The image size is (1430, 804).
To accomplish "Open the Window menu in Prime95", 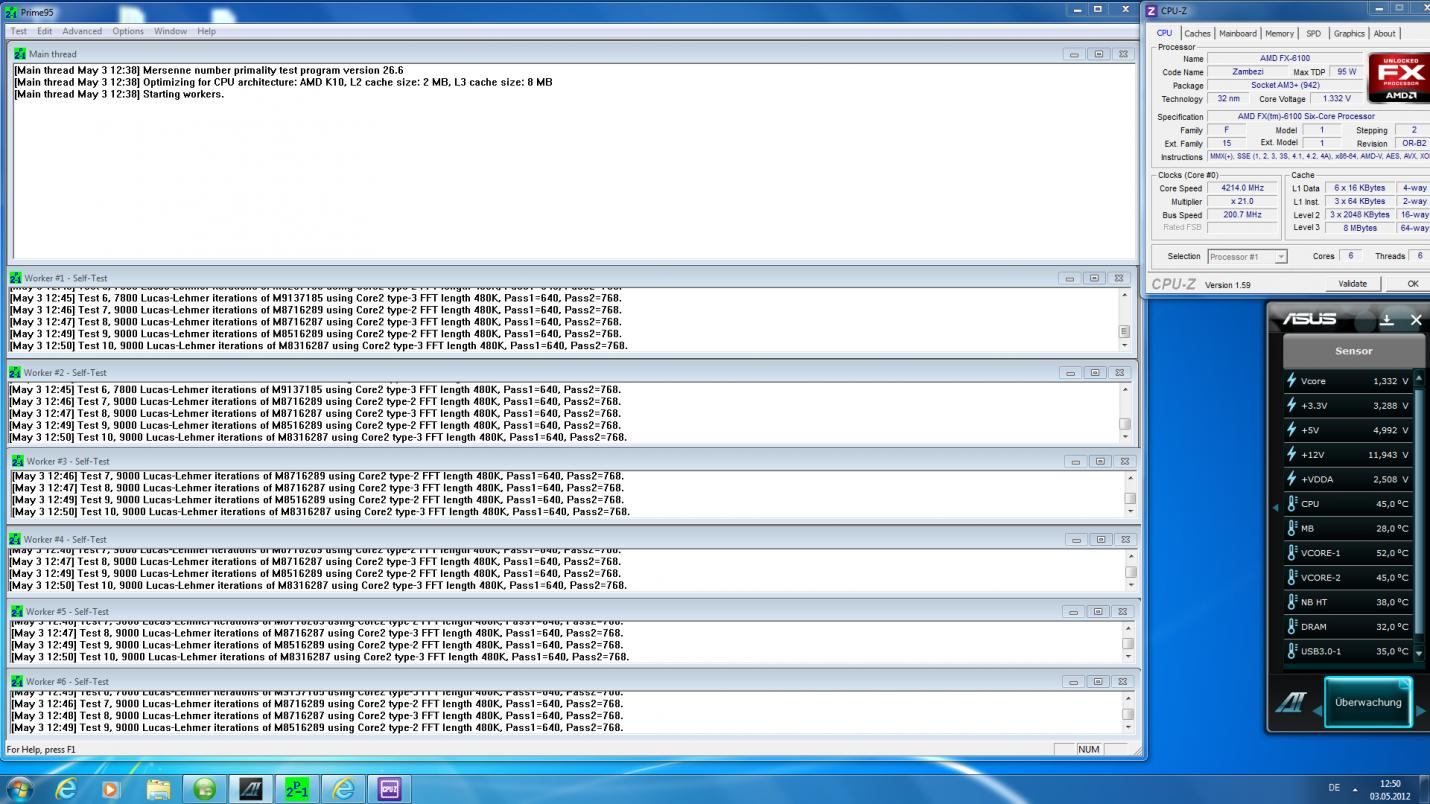I will pyautogui.click(x=170, y=31).
